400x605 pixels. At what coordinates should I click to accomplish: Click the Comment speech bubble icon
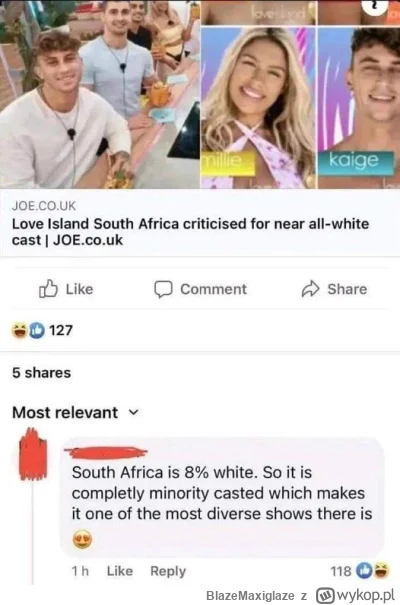pos(163,289)
